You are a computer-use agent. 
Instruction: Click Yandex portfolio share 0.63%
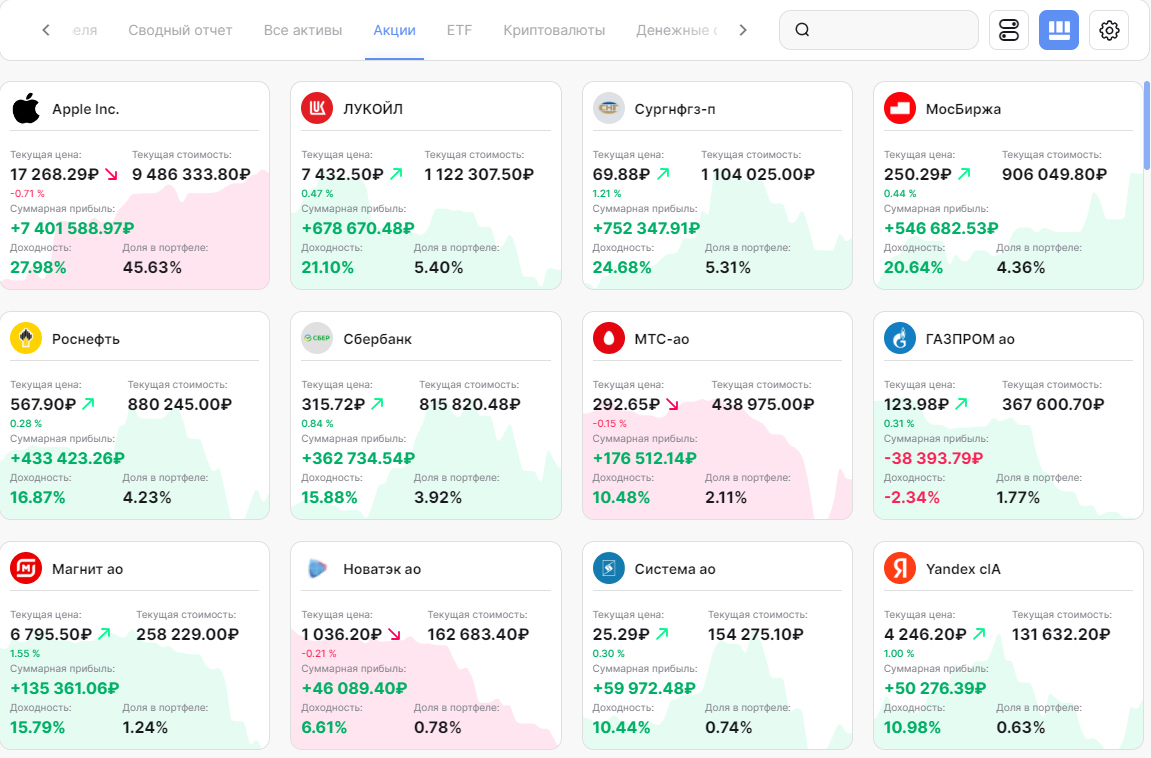point(1020,727)
